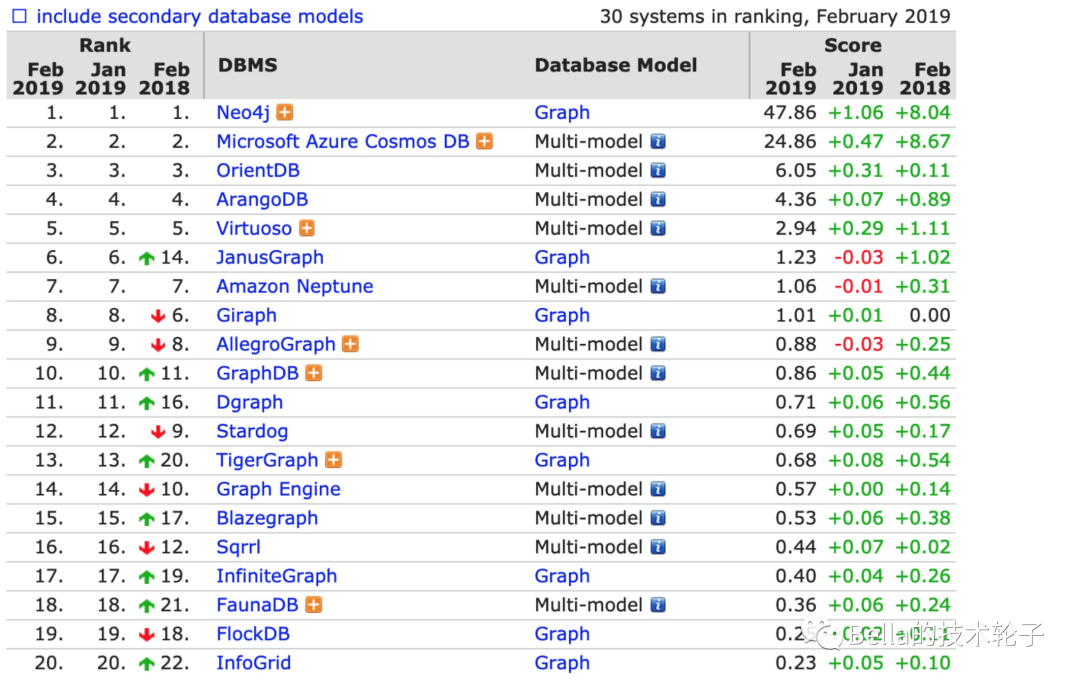Click green up arrow in Dgraph row

pos(146,403)
